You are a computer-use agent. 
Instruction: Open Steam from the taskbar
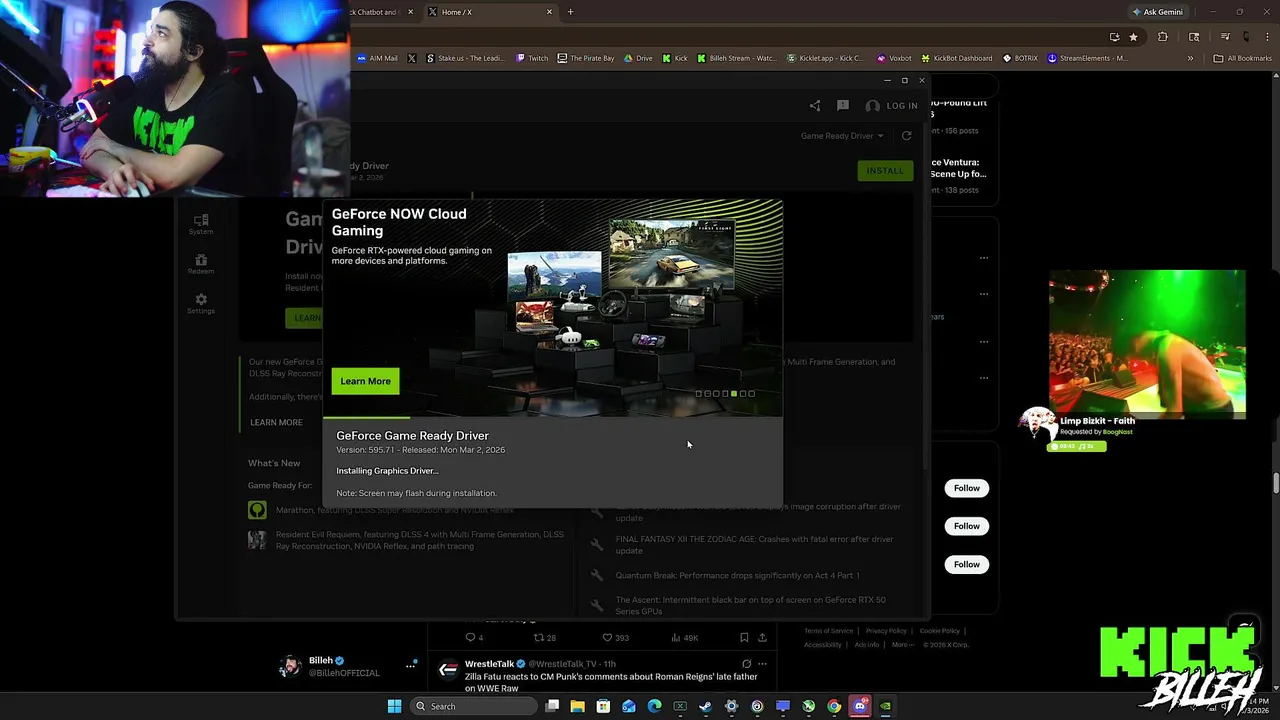pyautogui.click(x=706, y=707)
